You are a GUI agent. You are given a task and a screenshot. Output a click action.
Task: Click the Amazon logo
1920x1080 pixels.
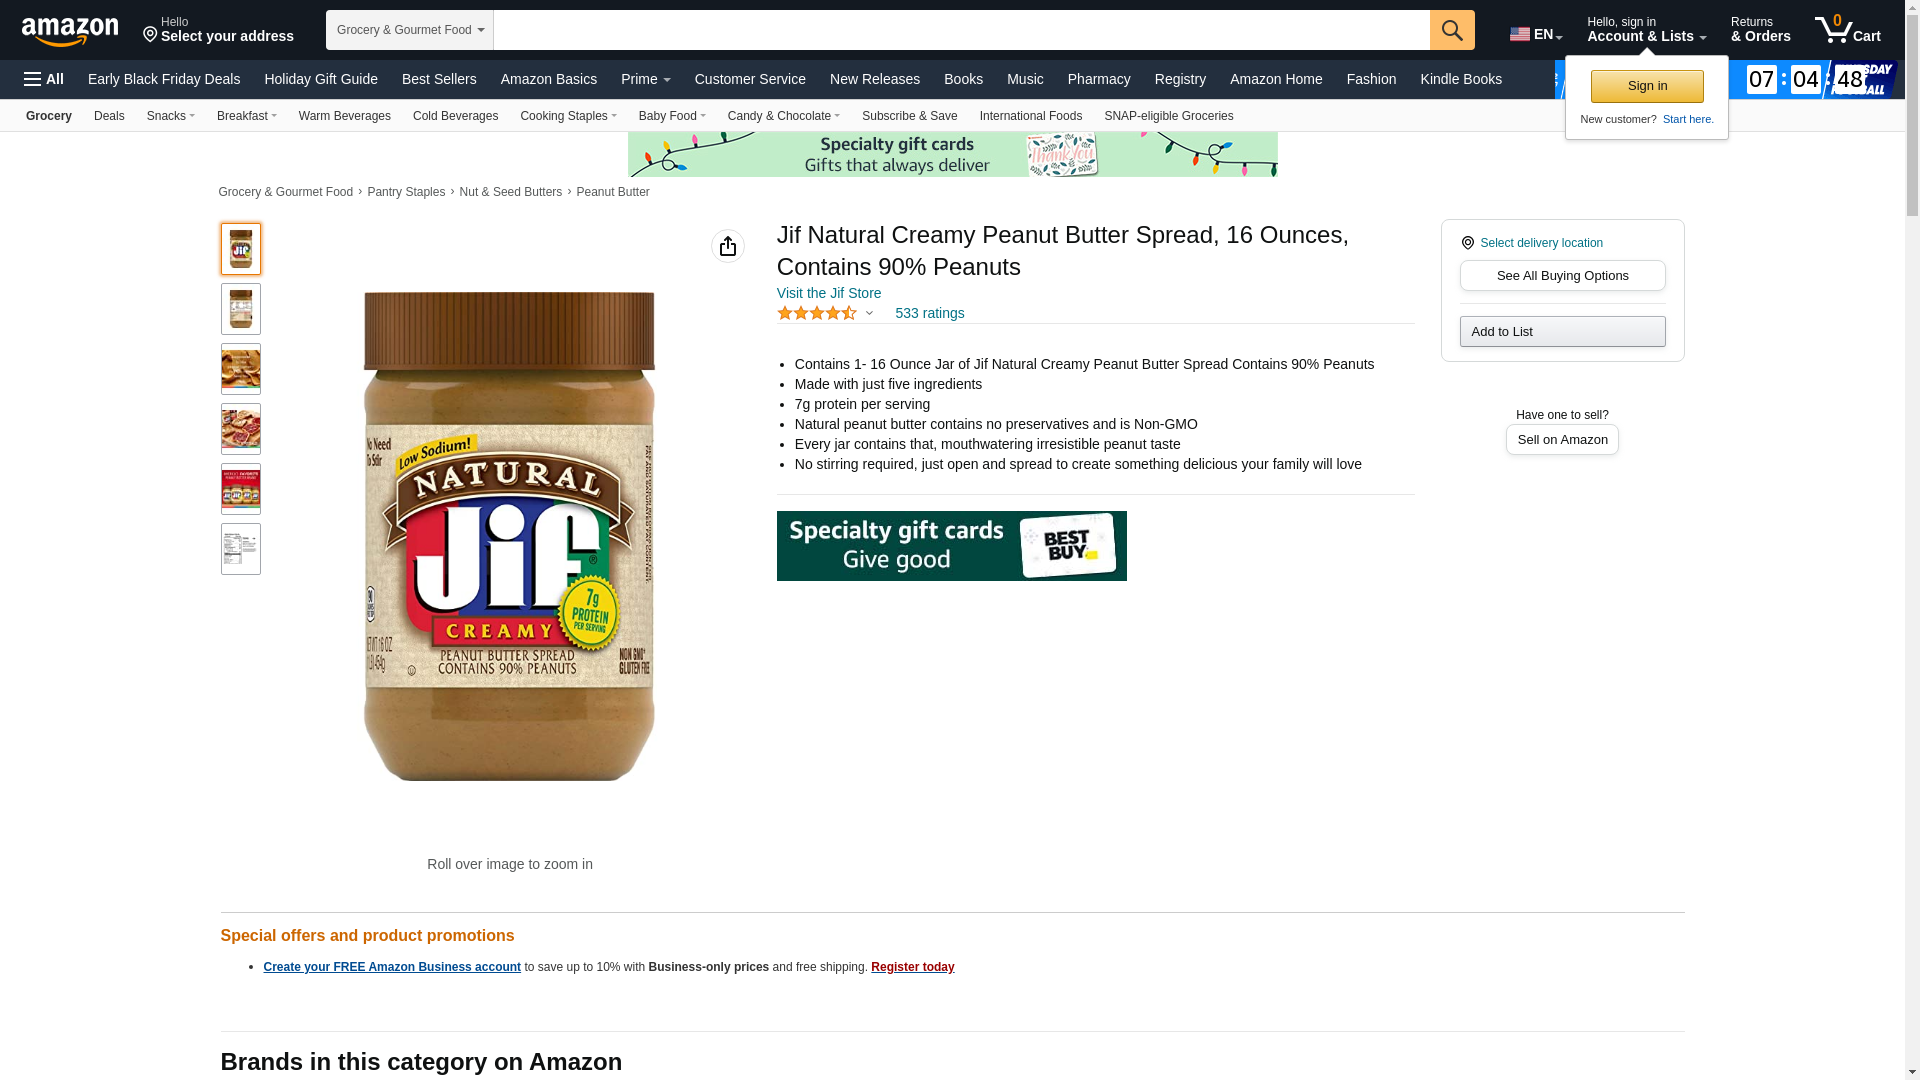click(x=70, y=32)
